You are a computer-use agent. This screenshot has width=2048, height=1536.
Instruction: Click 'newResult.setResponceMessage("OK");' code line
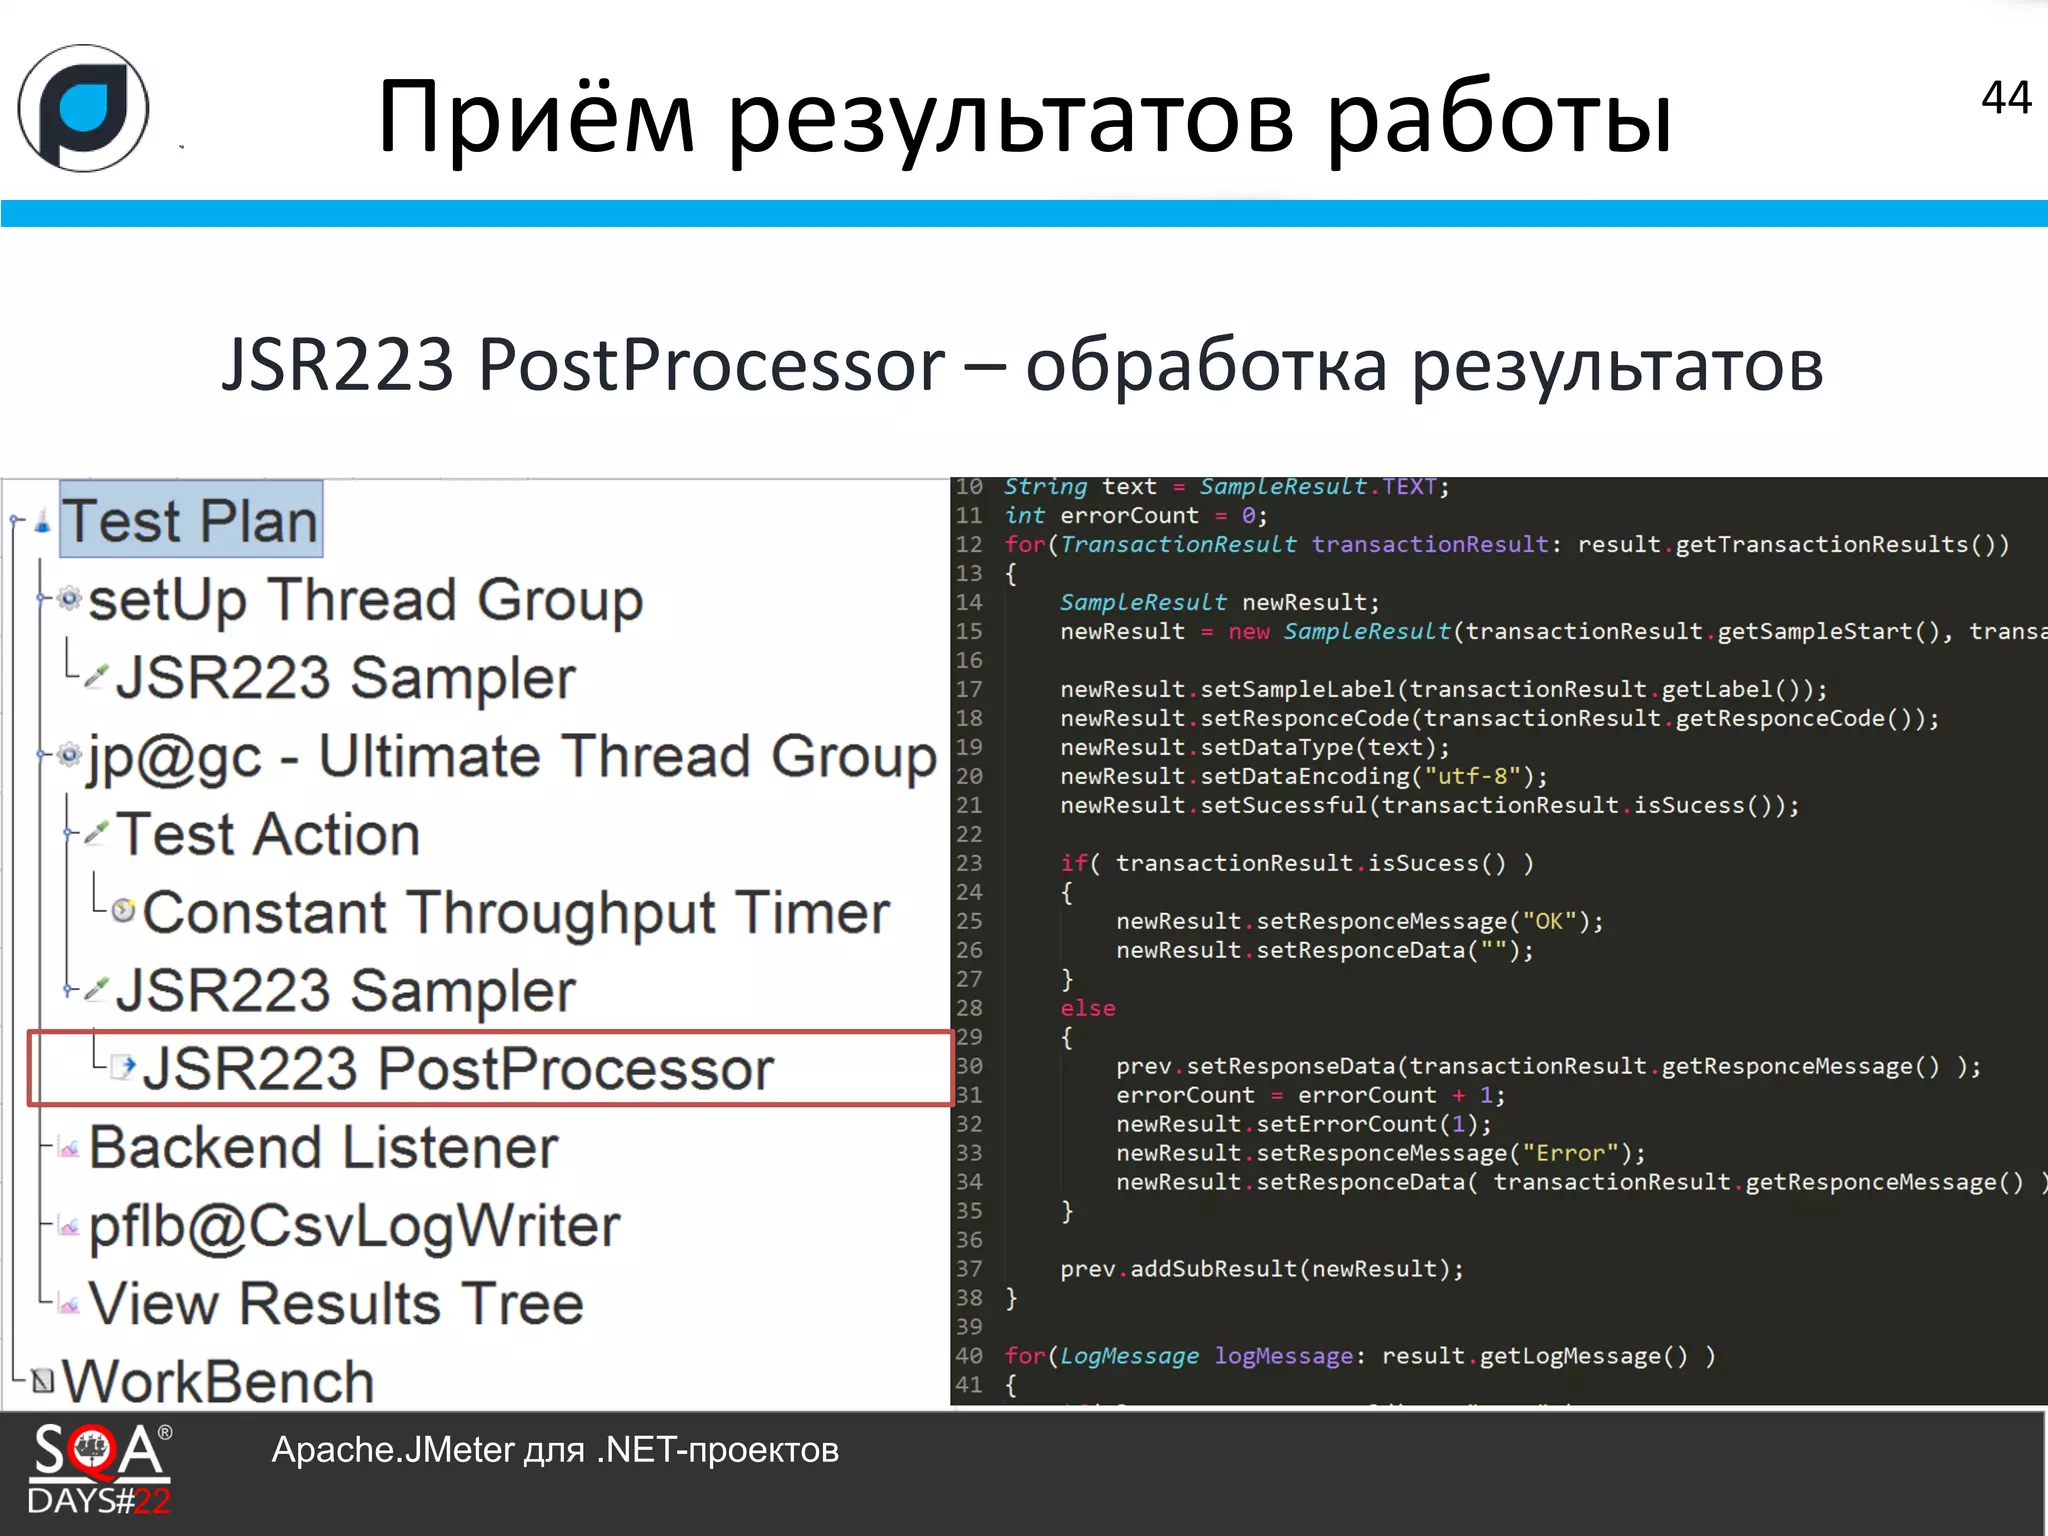[x=1360, y=922]
